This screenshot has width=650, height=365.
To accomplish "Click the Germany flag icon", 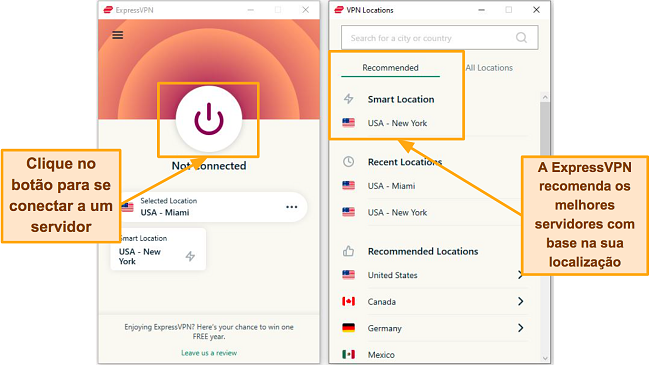I will click(x=348, y=328).
